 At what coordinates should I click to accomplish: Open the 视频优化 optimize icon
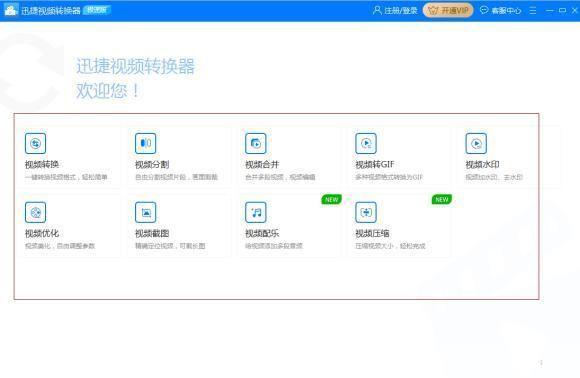(36, 212)
